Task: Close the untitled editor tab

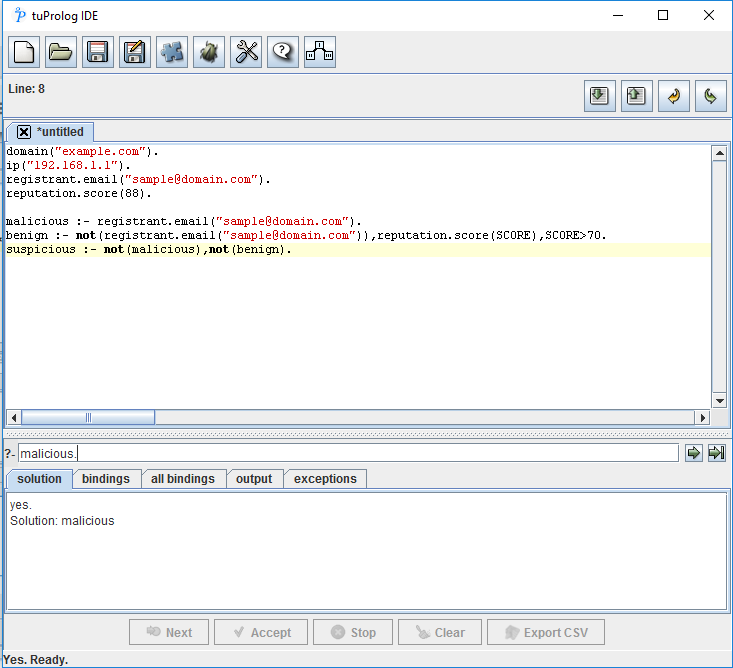Action: point(24,132)
